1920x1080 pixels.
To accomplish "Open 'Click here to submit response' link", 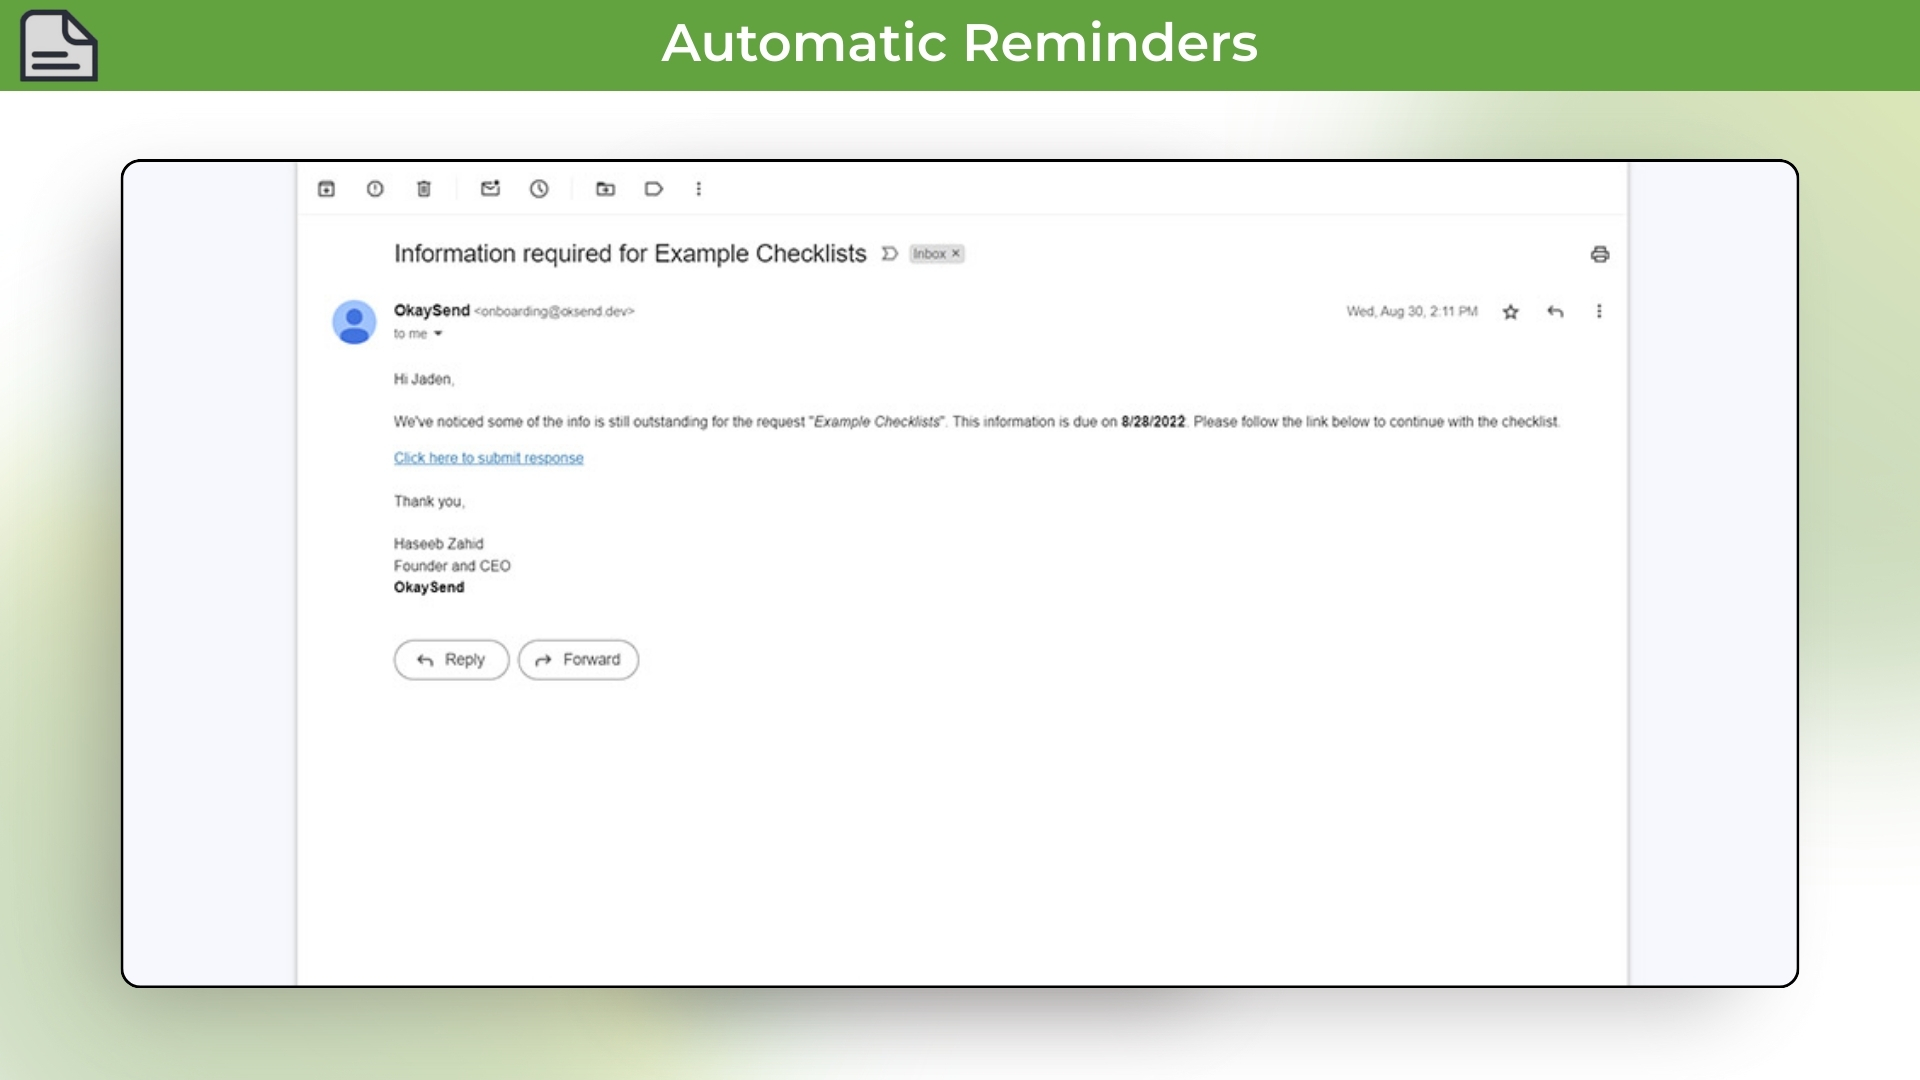I will click(x=488, y=458).
